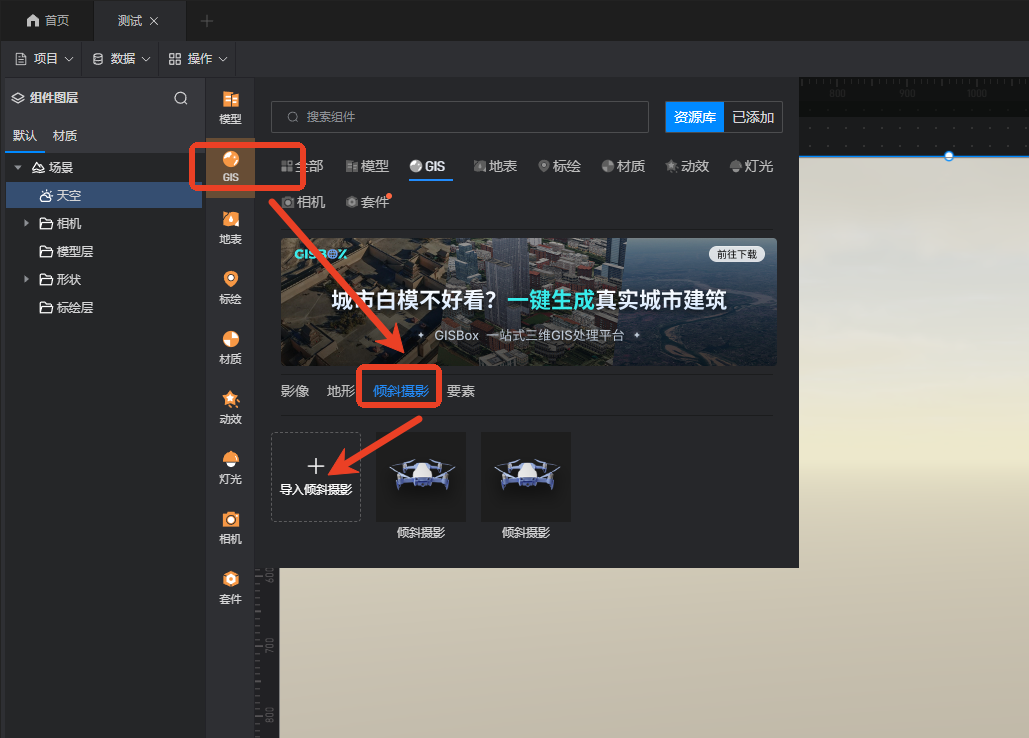Screen dimensions: 1029x738
Task: Select the 相机 folder row
Action: click(104, 224)
